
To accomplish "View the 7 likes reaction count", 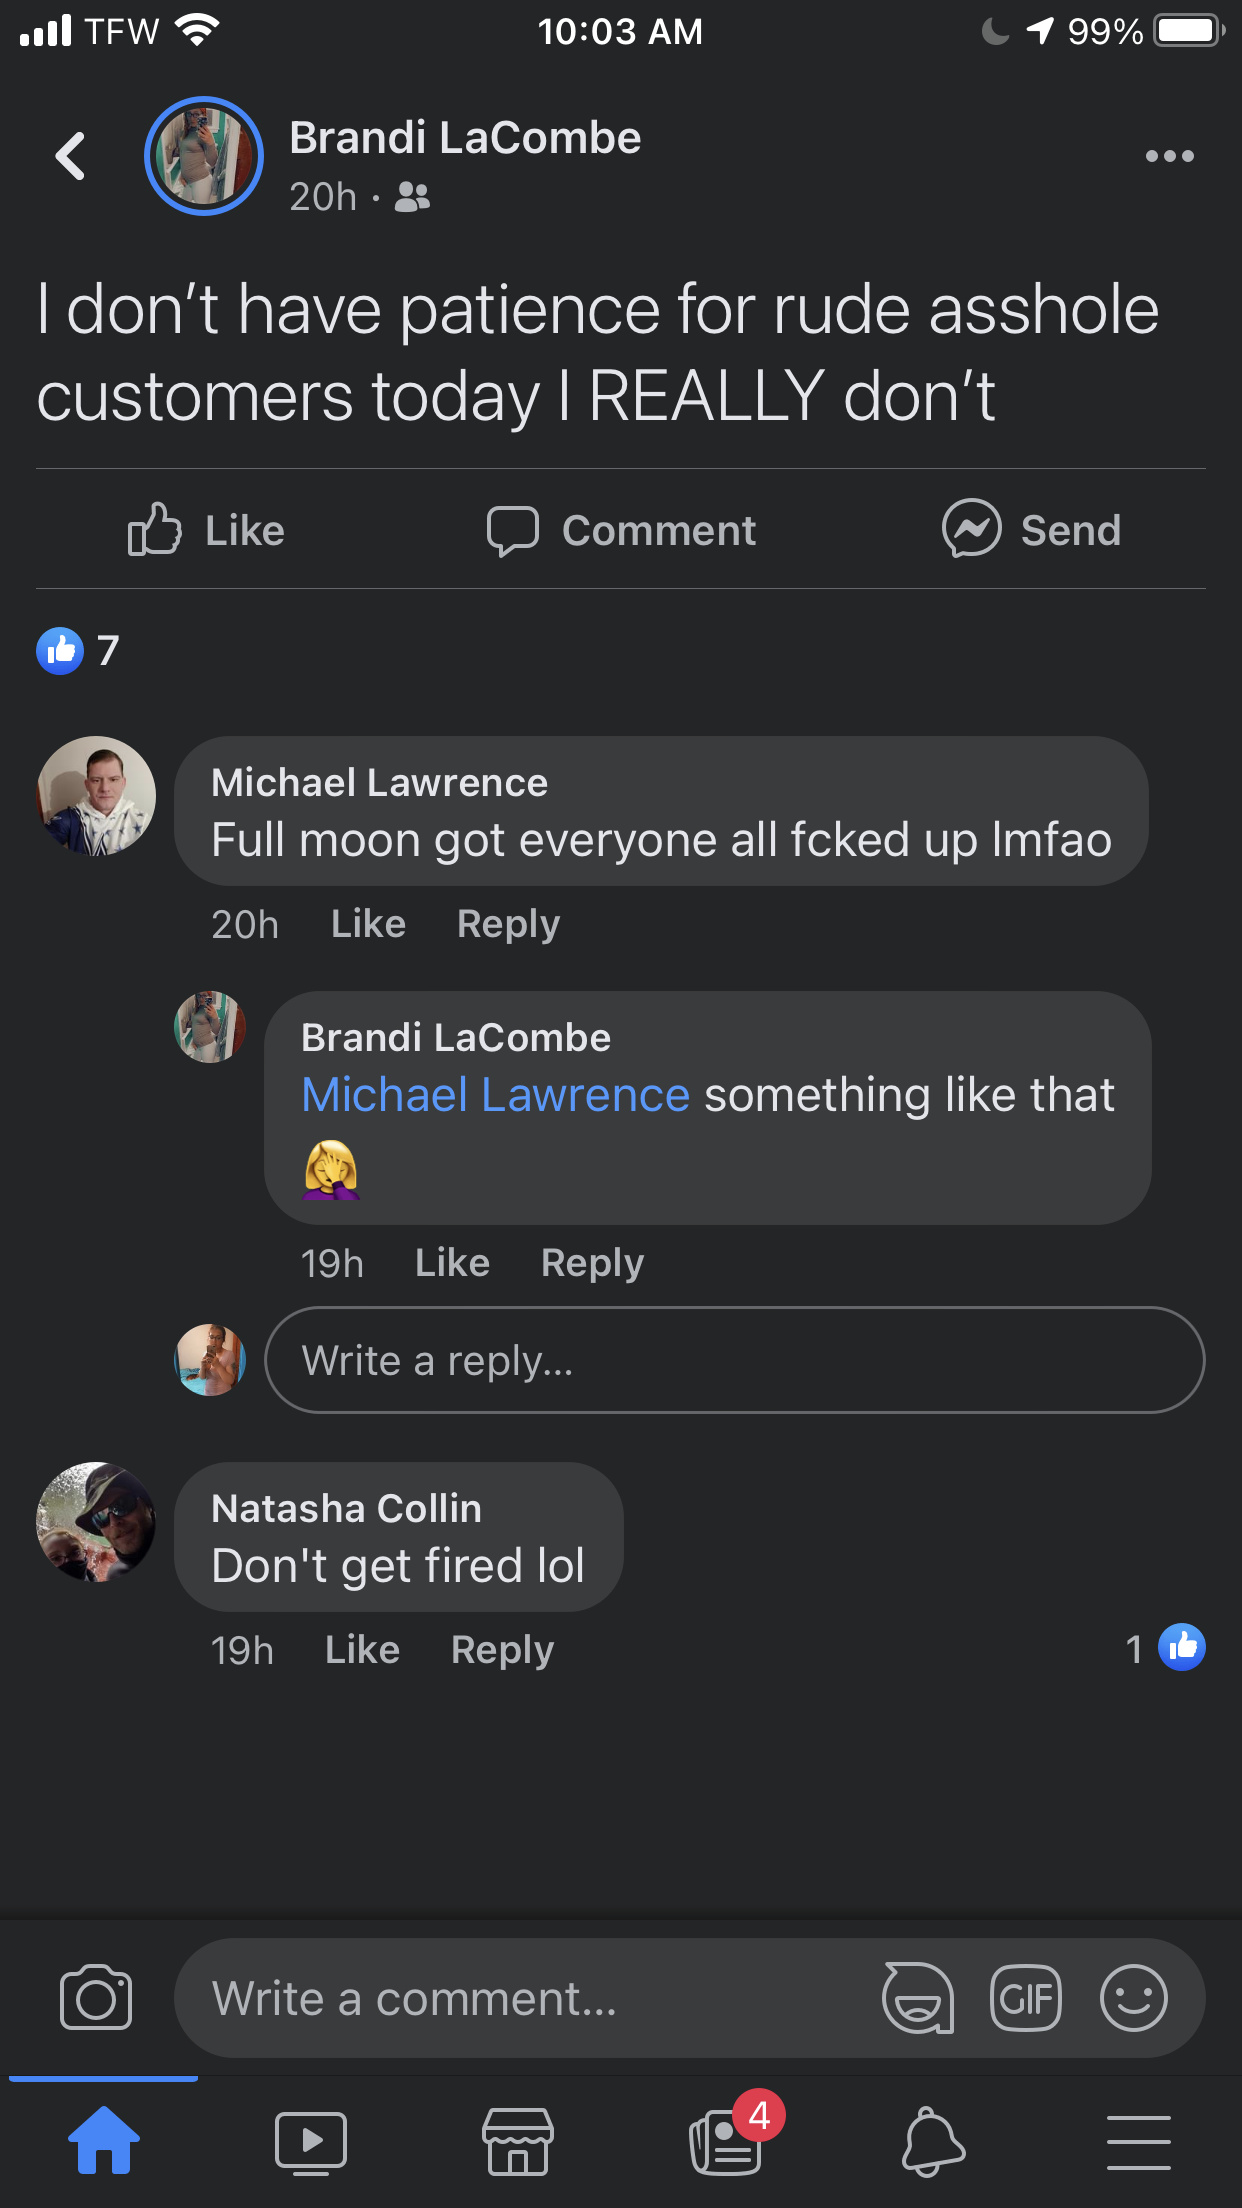I will [78, 651].
